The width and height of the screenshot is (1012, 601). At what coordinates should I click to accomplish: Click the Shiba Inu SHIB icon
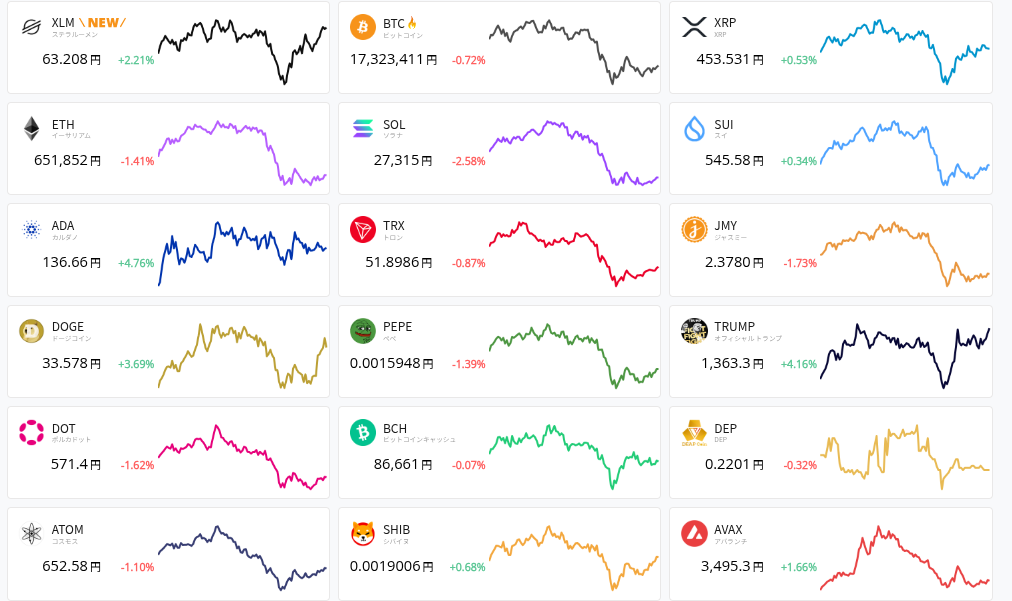pos(363,534)
